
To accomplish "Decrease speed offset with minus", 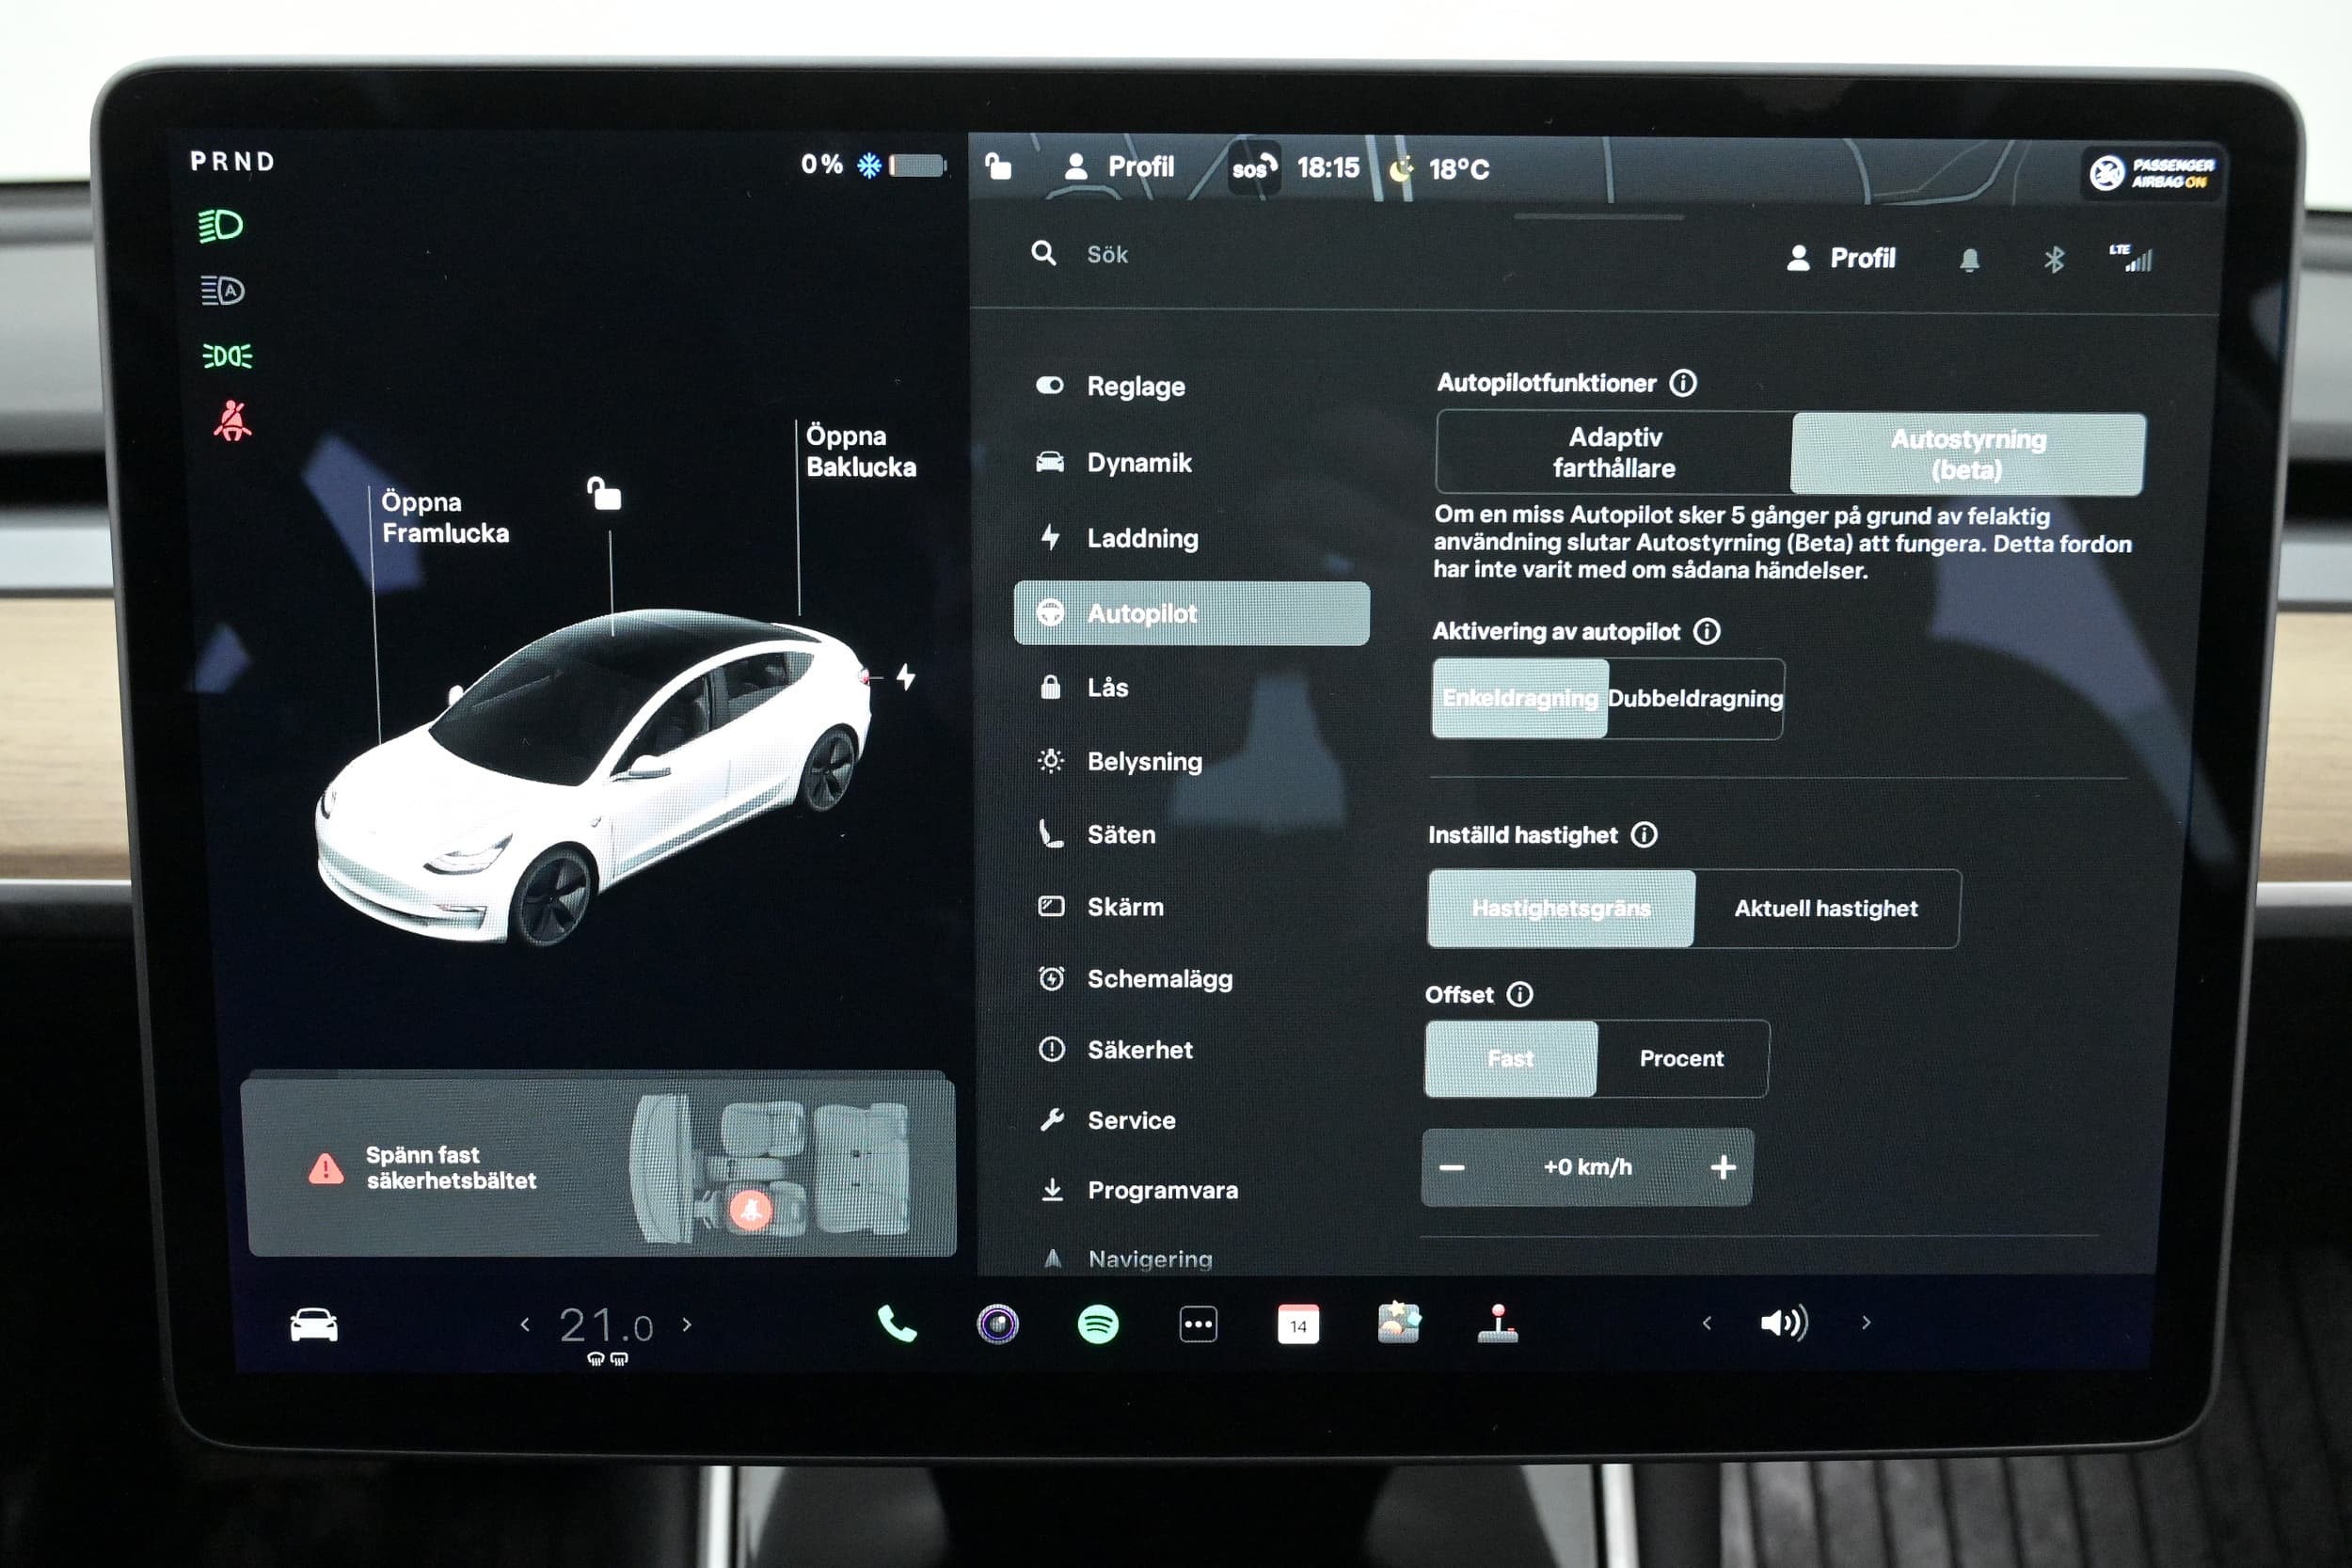I will [x=1452, y=1167].
